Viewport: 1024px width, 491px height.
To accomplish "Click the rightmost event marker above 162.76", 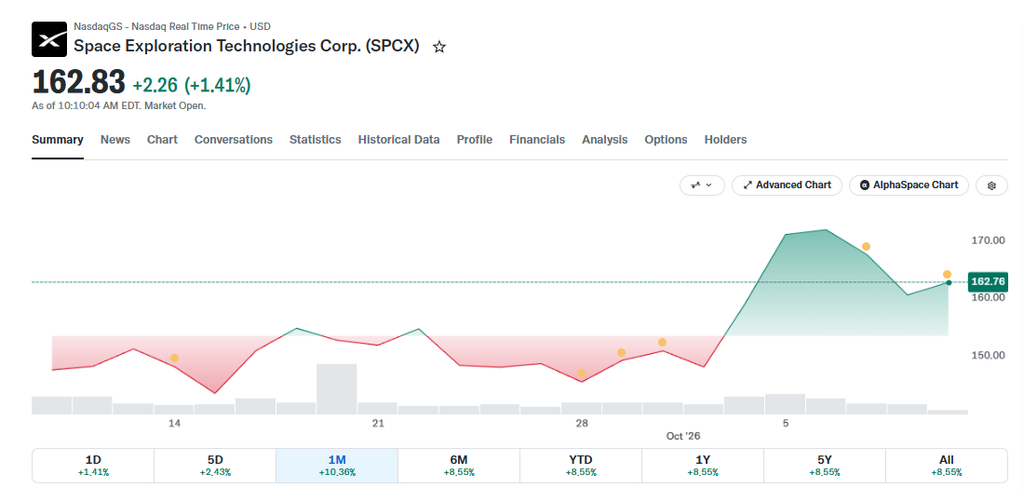I will point(947,274).
